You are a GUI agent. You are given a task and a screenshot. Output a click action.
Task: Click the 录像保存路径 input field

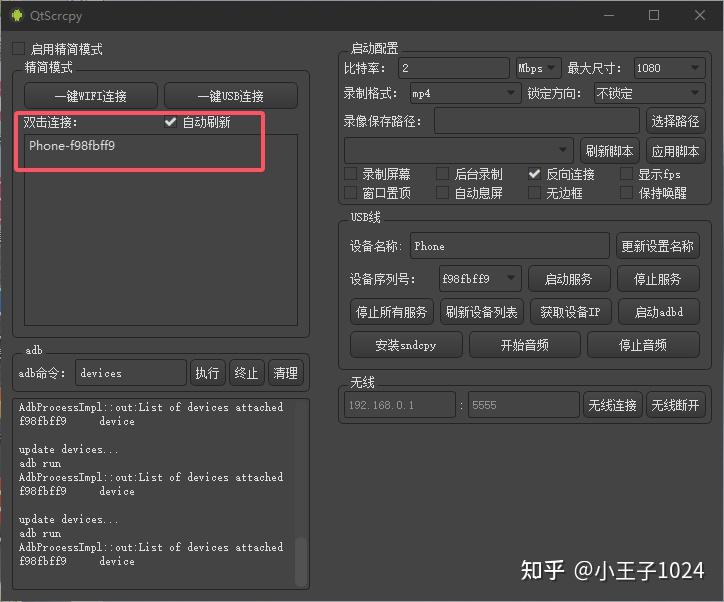tap(537, 121)
